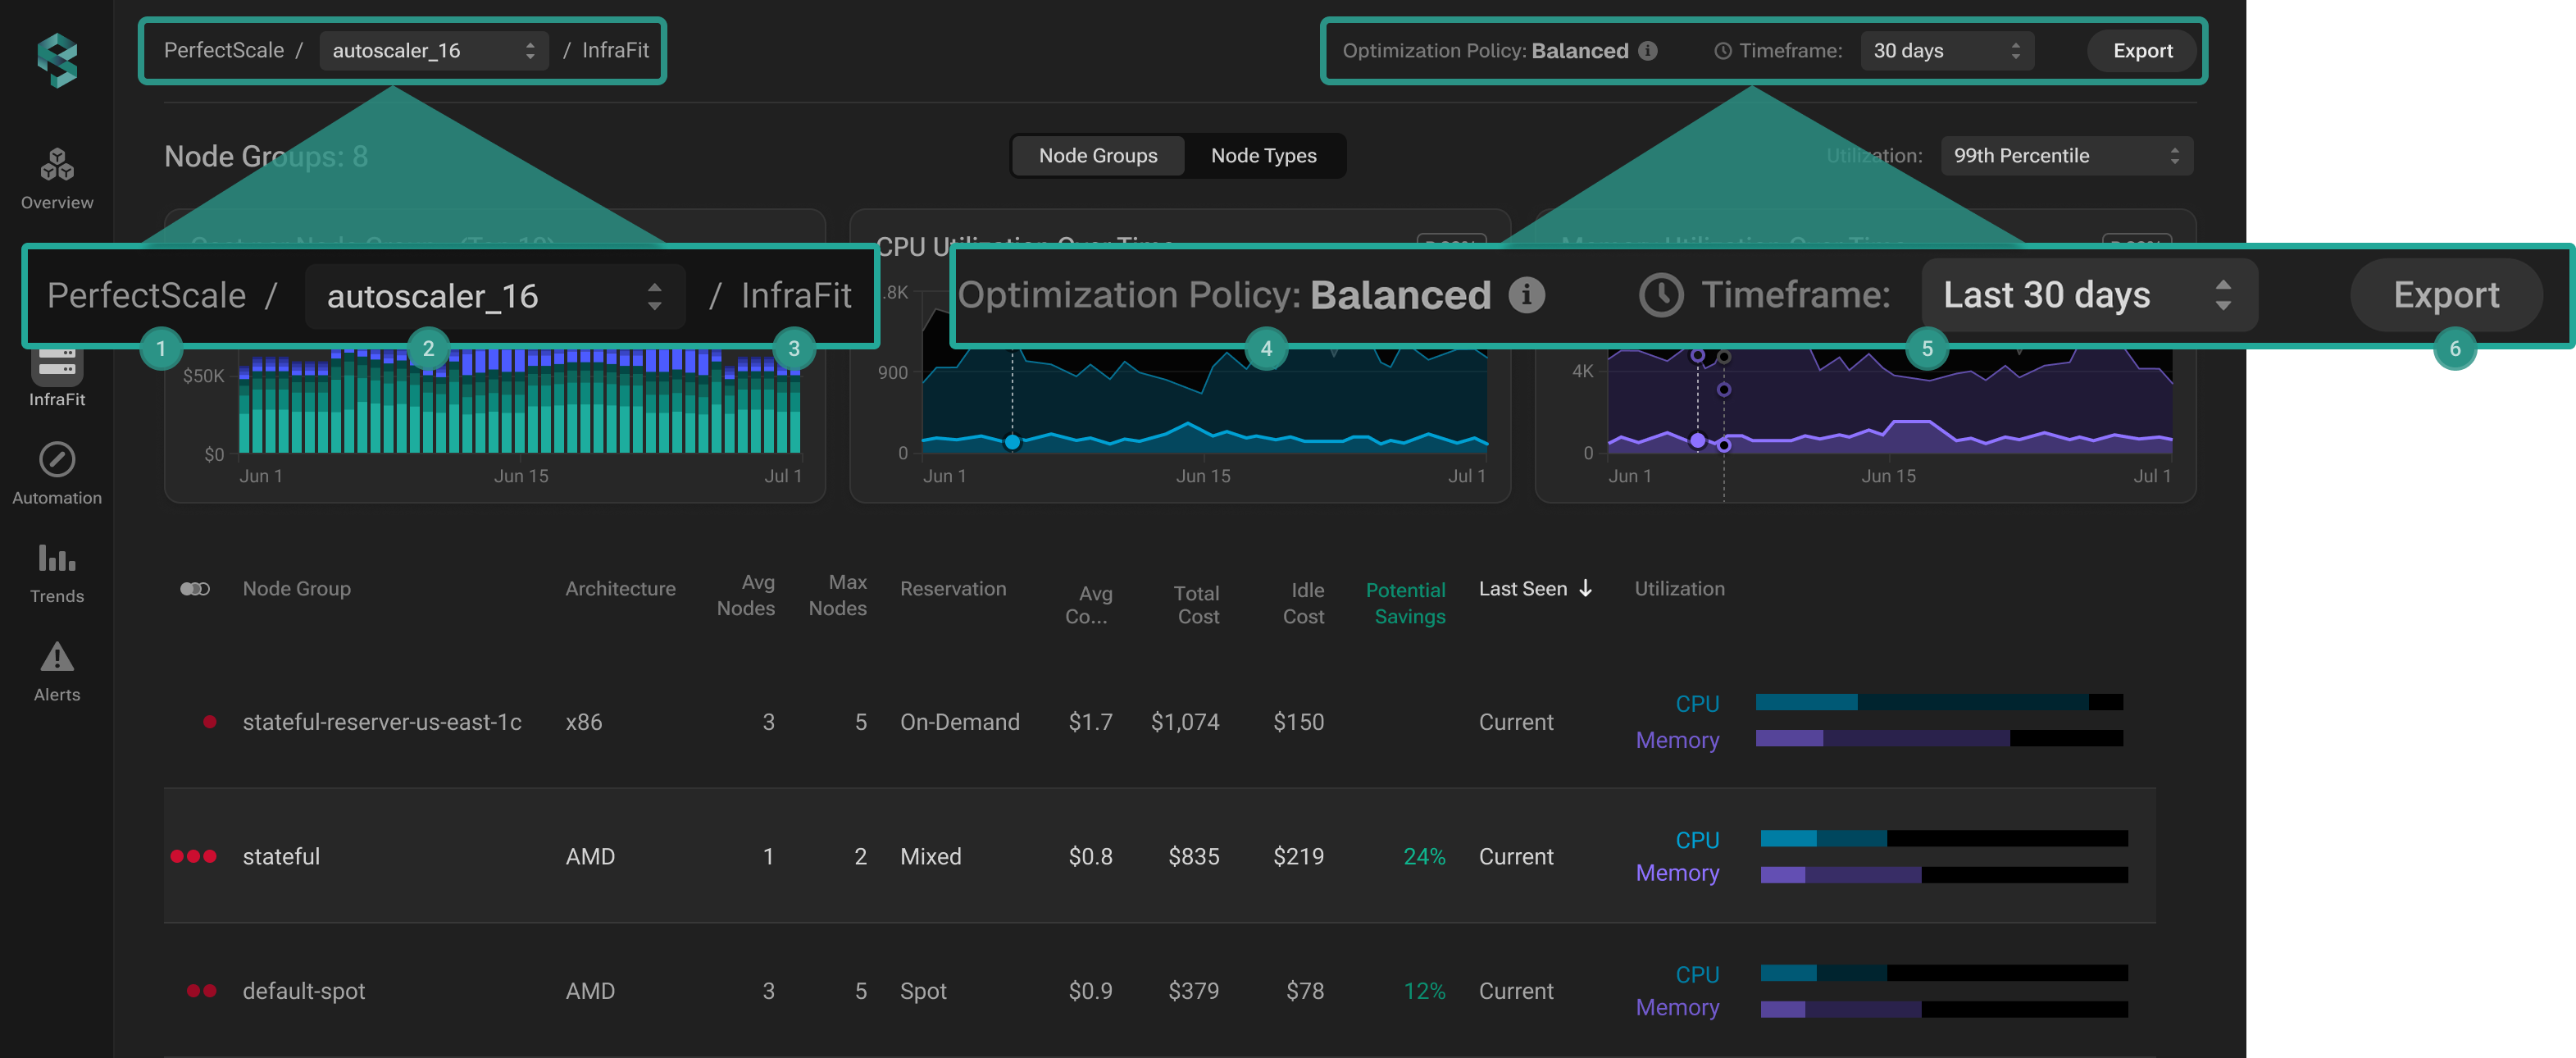
Task: Open the 30 days timeframe dropdown in the top header
Action: coord(1947,51)
